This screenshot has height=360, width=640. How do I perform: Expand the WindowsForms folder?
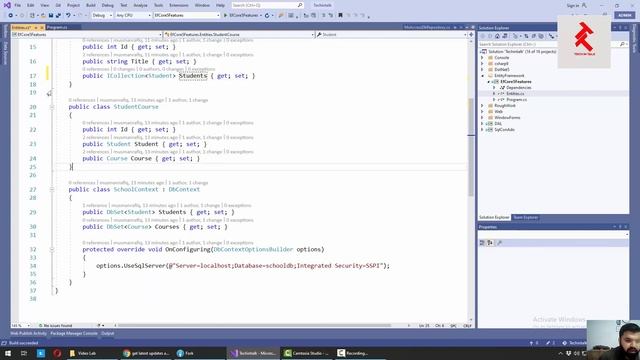click(x=482, y=118)
